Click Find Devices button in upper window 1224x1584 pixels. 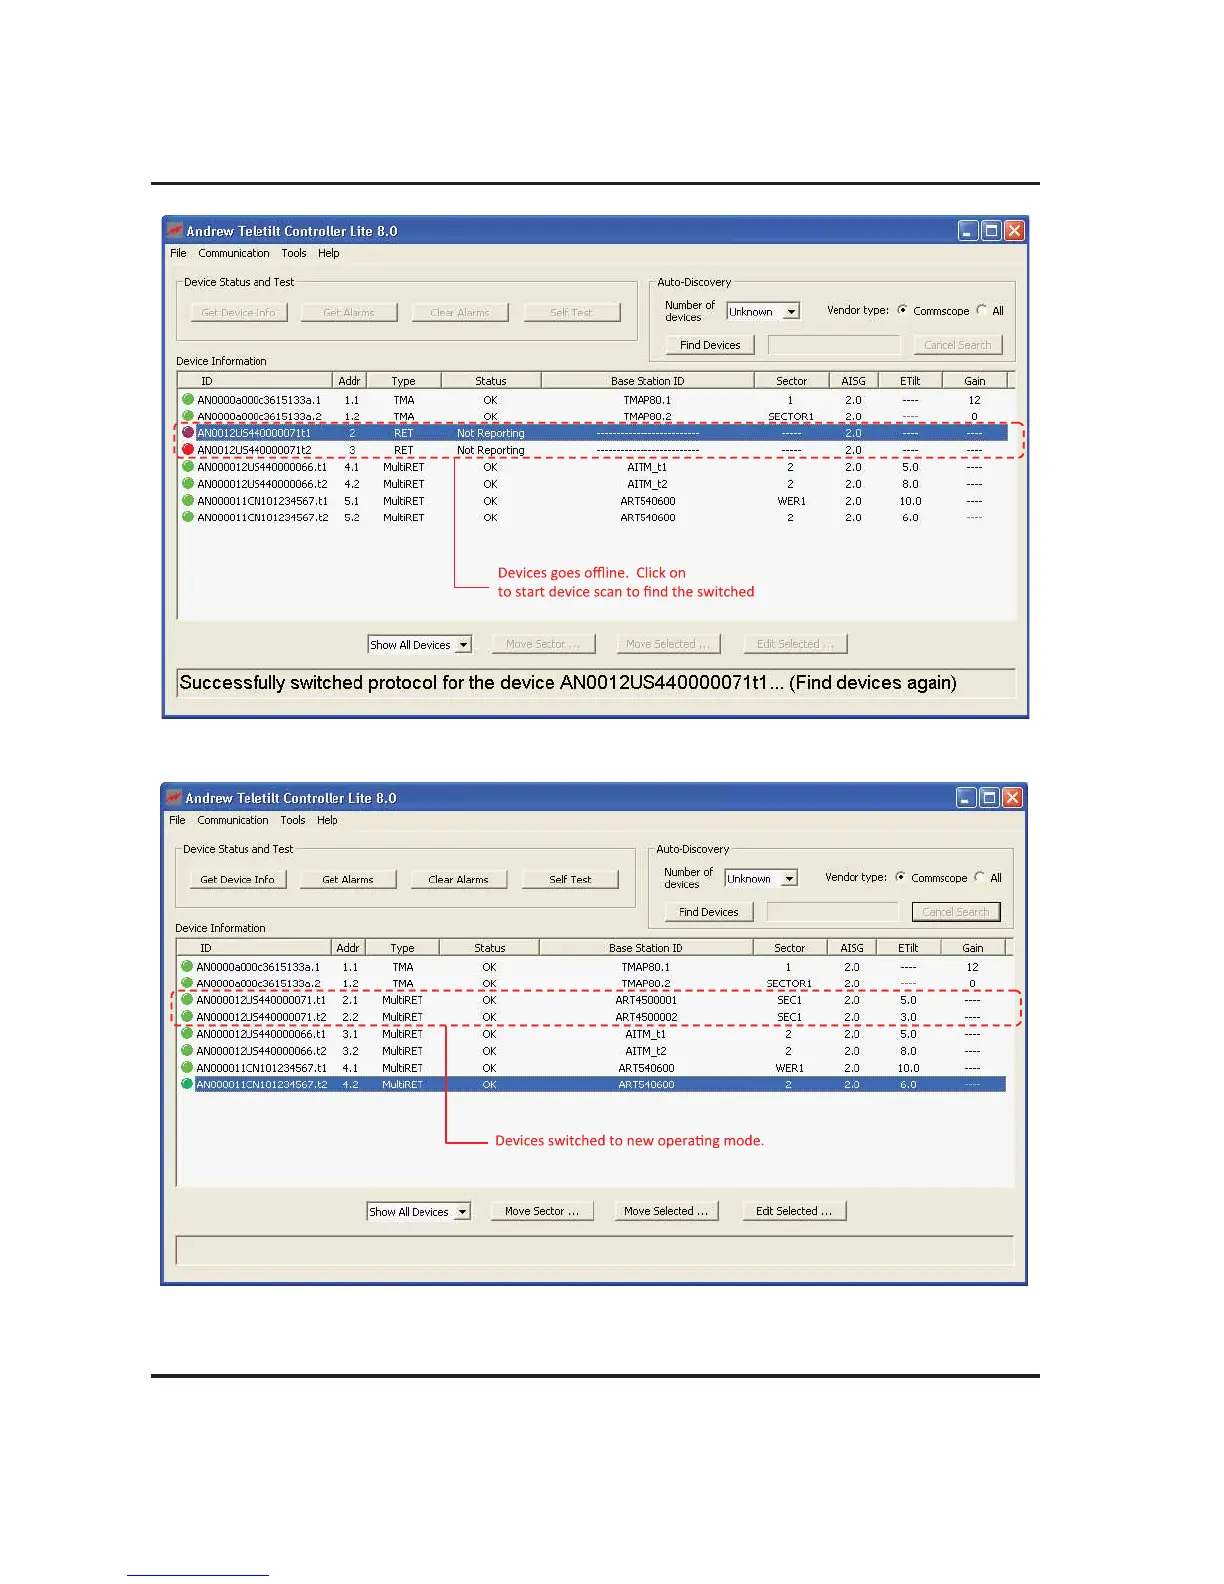pos(710,345)
